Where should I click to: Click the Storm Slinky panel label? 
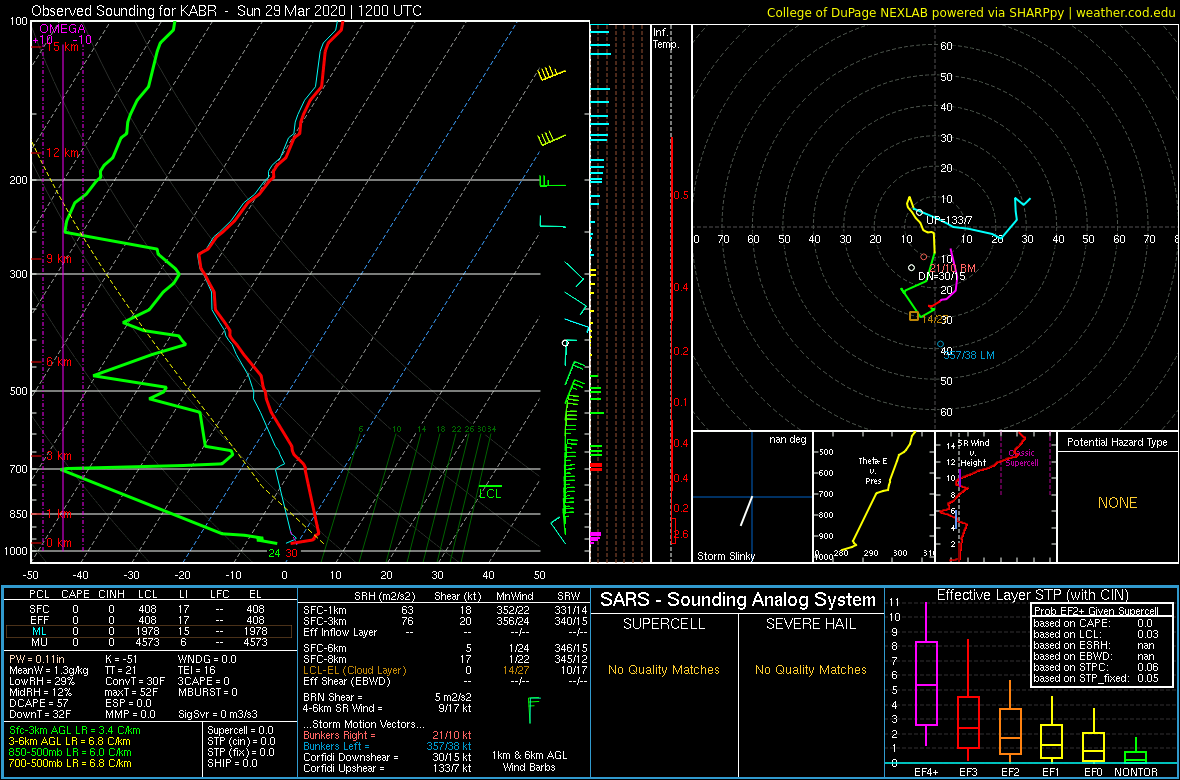pyautogui.click(x=725, y=556)
